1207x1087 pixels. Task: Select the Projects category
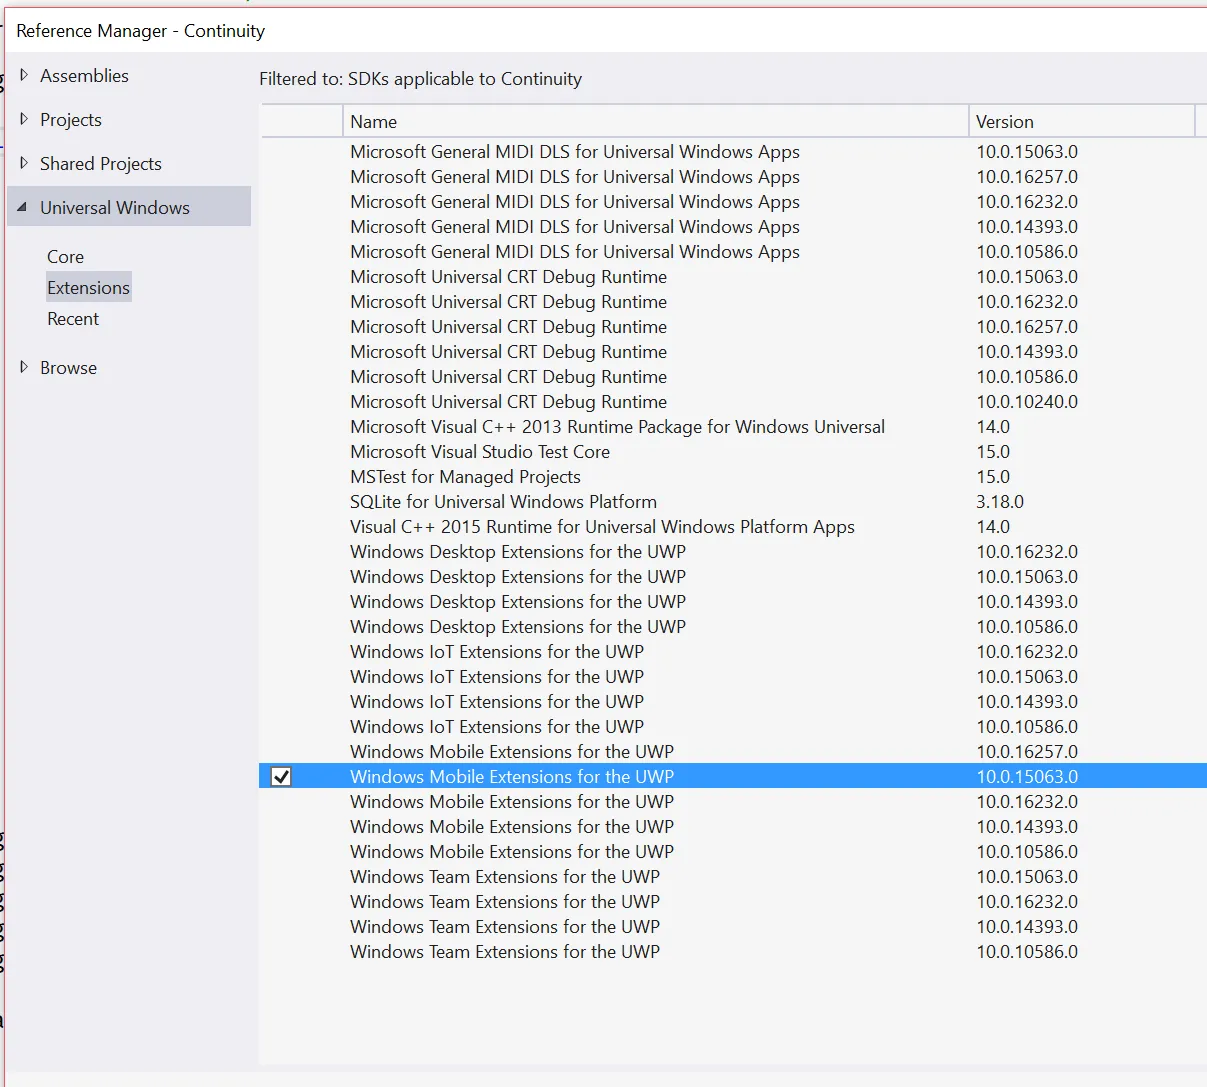click(71, 120)
